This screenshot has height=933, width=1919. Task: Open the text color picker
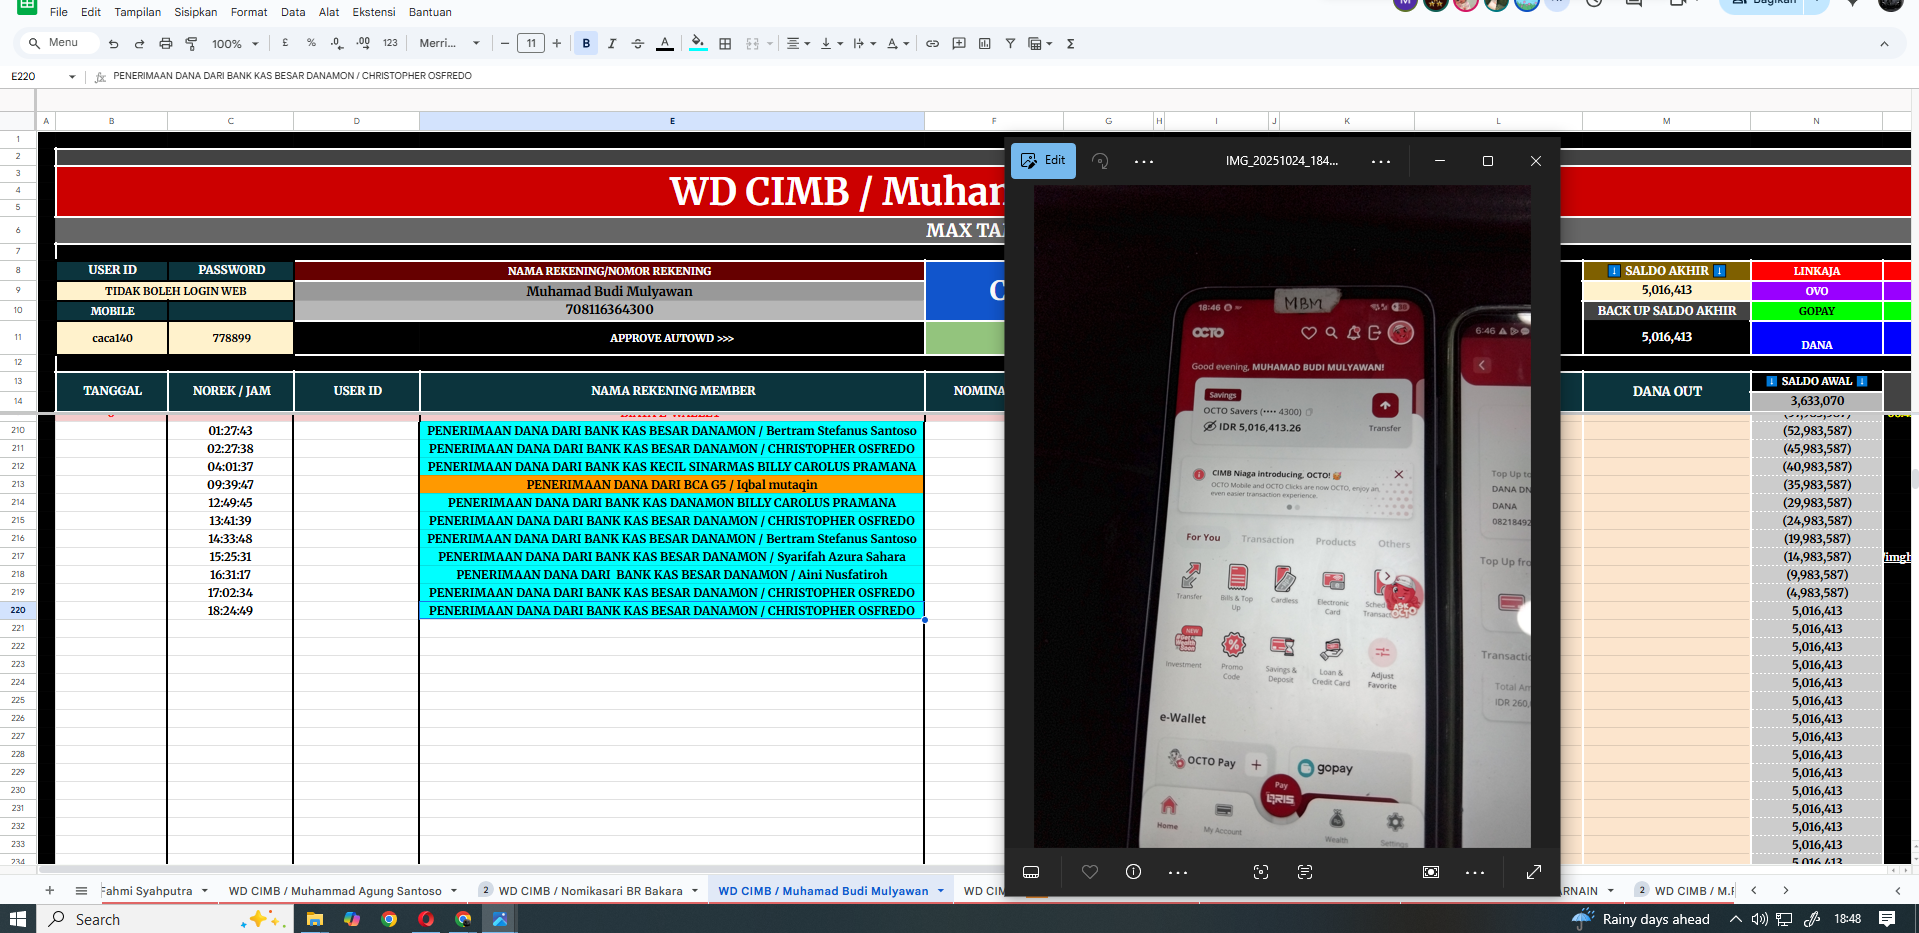coord(664,43)
